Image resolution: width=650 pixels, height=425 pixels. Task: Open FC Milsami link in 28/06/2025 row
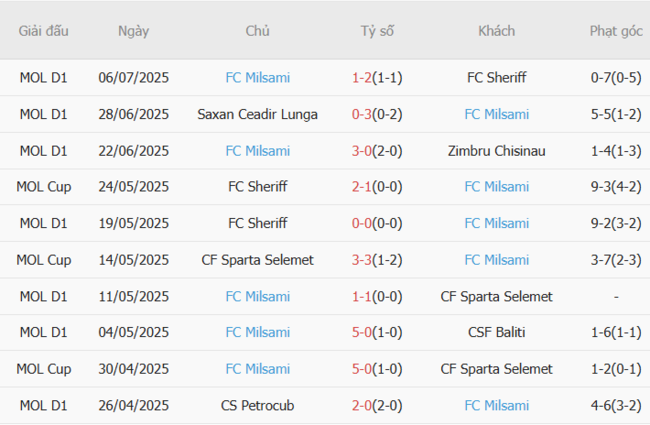497,114
